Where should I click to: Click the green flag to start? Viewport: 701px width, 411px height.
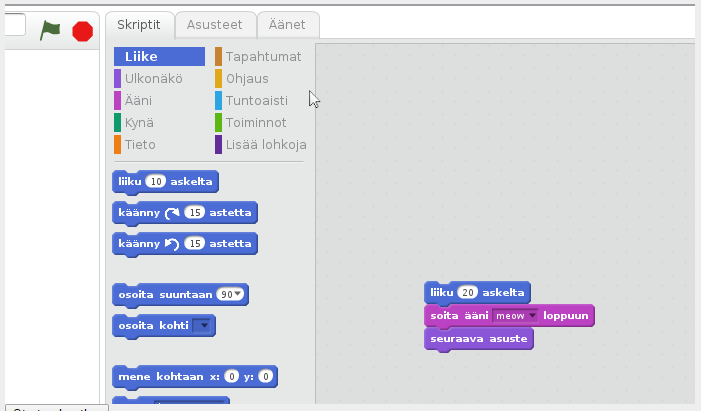pos(50,30)
